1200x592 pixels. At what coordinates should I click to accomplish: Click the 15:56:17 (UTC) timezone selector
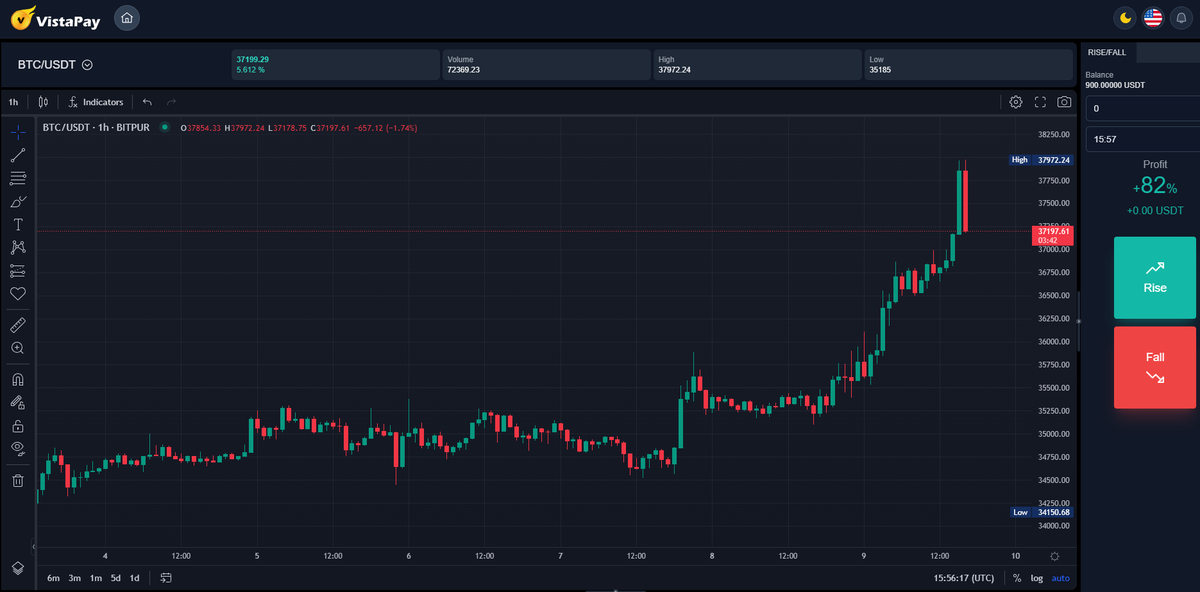[964, 578]
